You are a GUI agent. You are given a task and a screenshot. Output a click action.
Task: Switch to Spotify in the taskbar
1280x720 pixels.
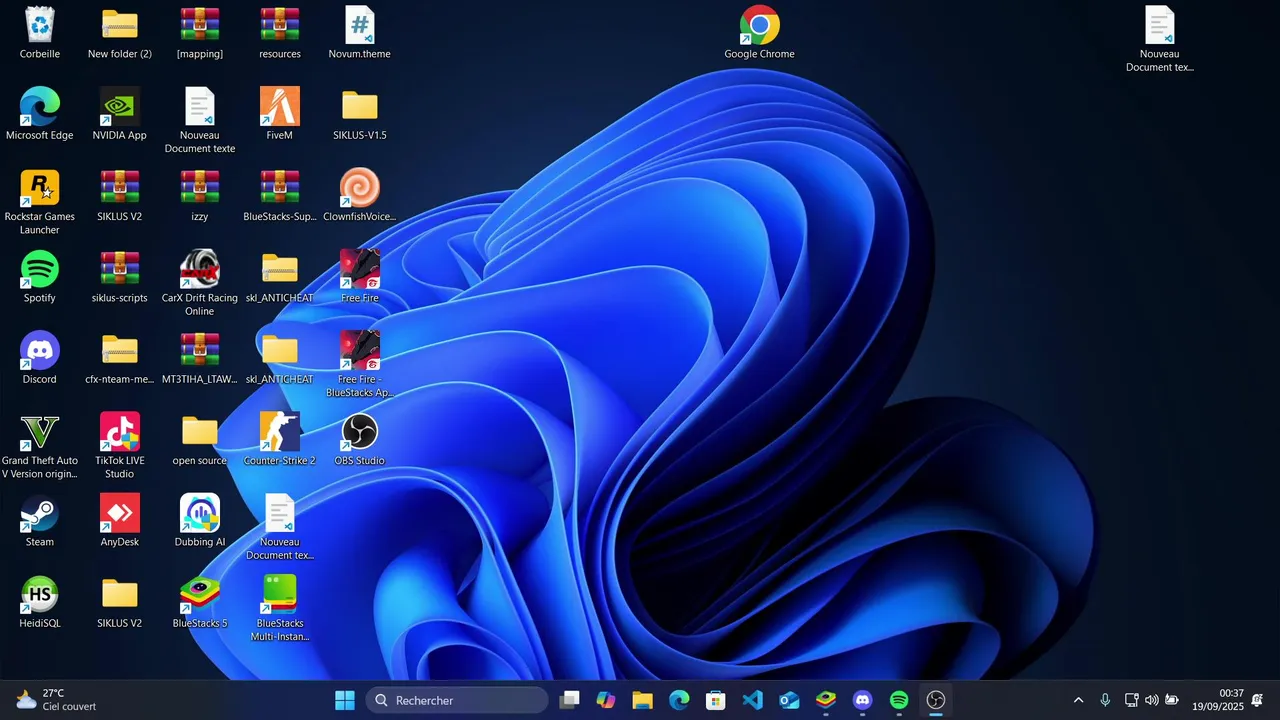click(x=899, y=700)
